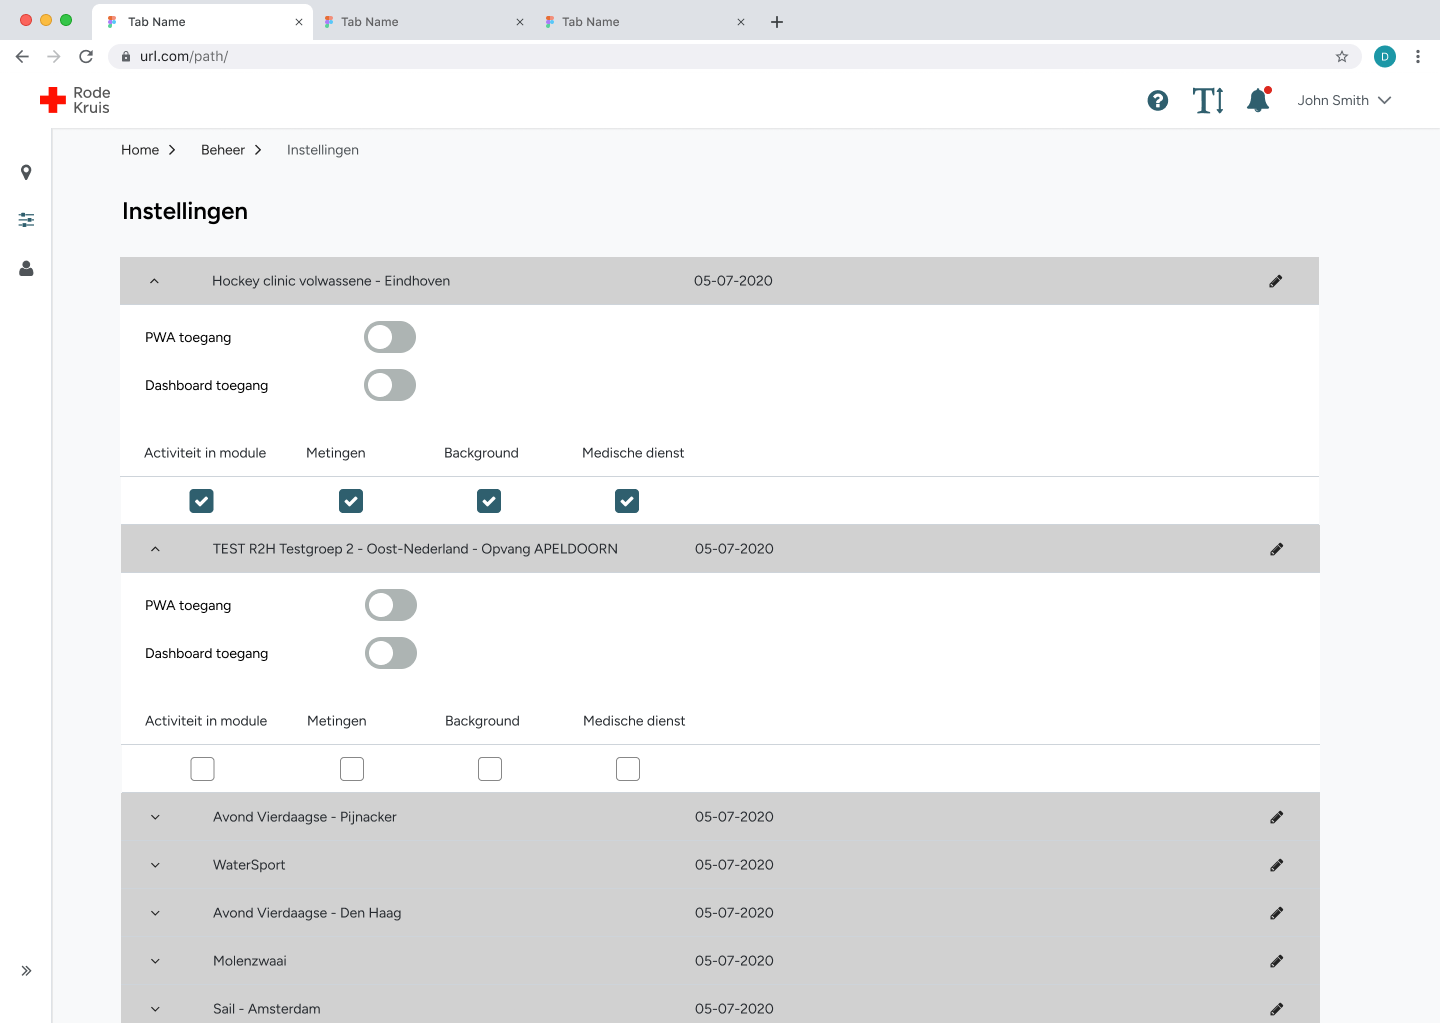Expand the WaterSport row
1440x1023 pixels.
coord(155,865)
